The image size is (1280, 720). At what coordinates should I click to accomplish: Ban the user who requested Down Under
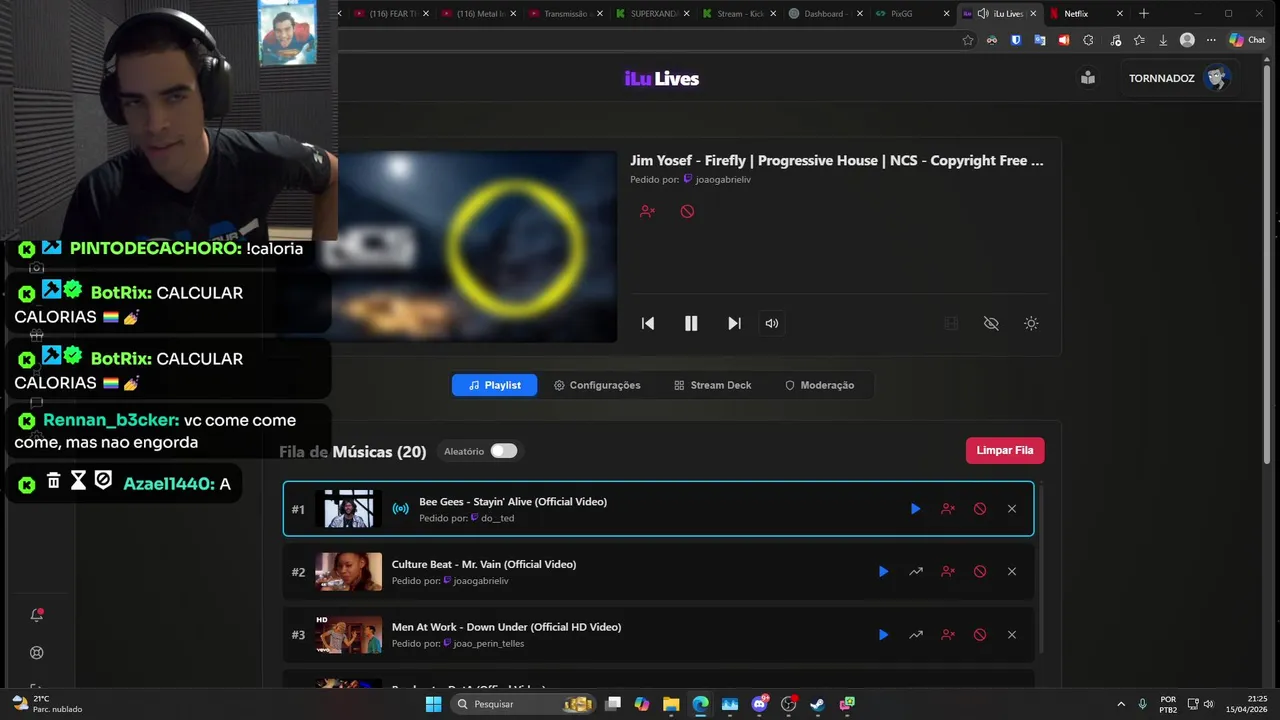tap(948, 635)
